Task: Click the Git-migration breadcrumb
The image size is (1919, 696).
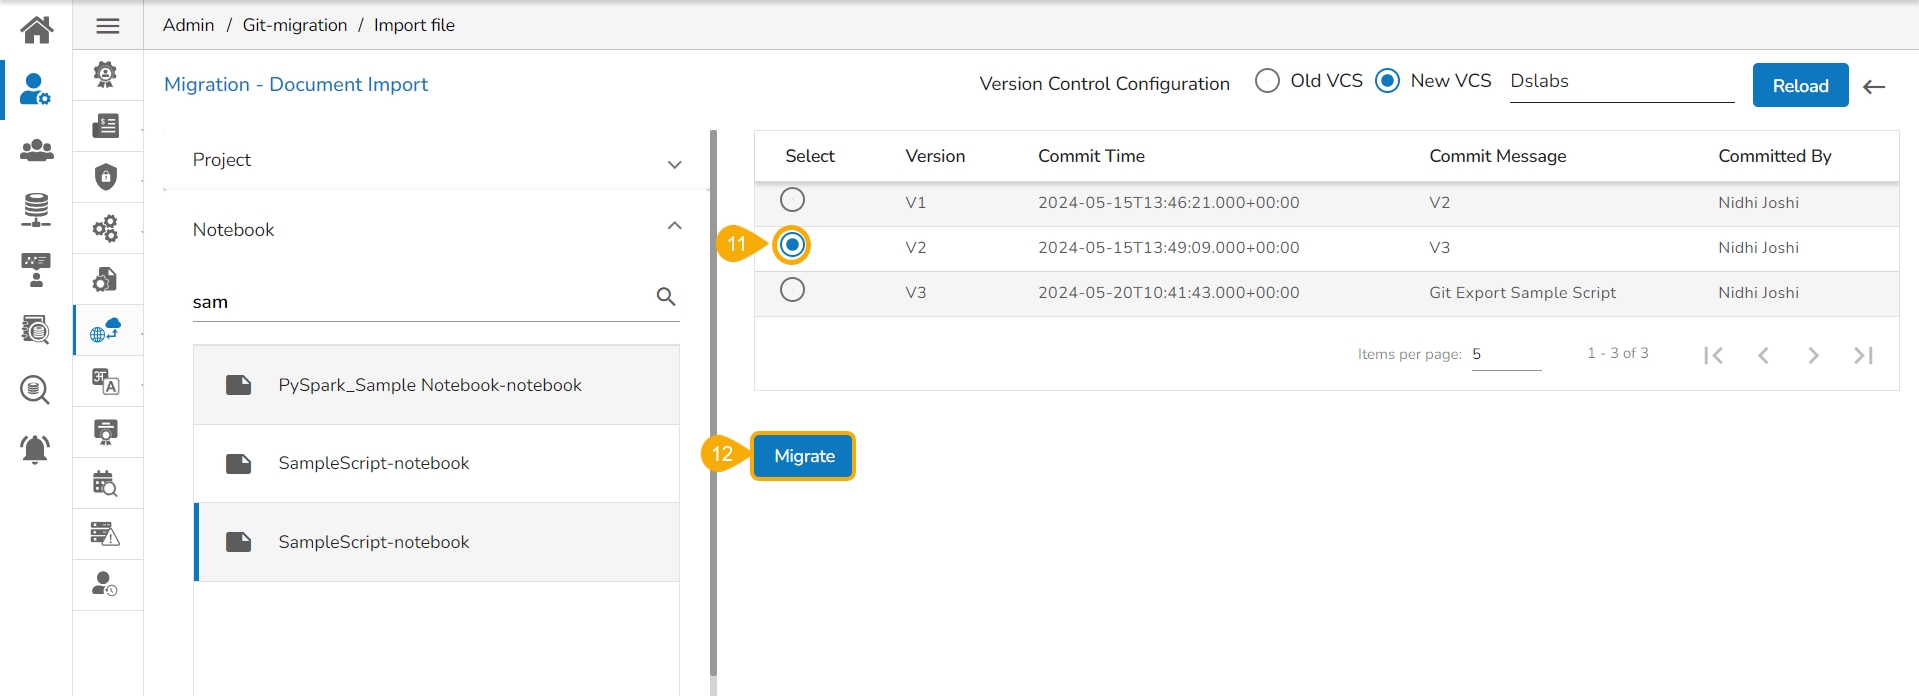Action: pyautogui.click(x=295, y=25)
